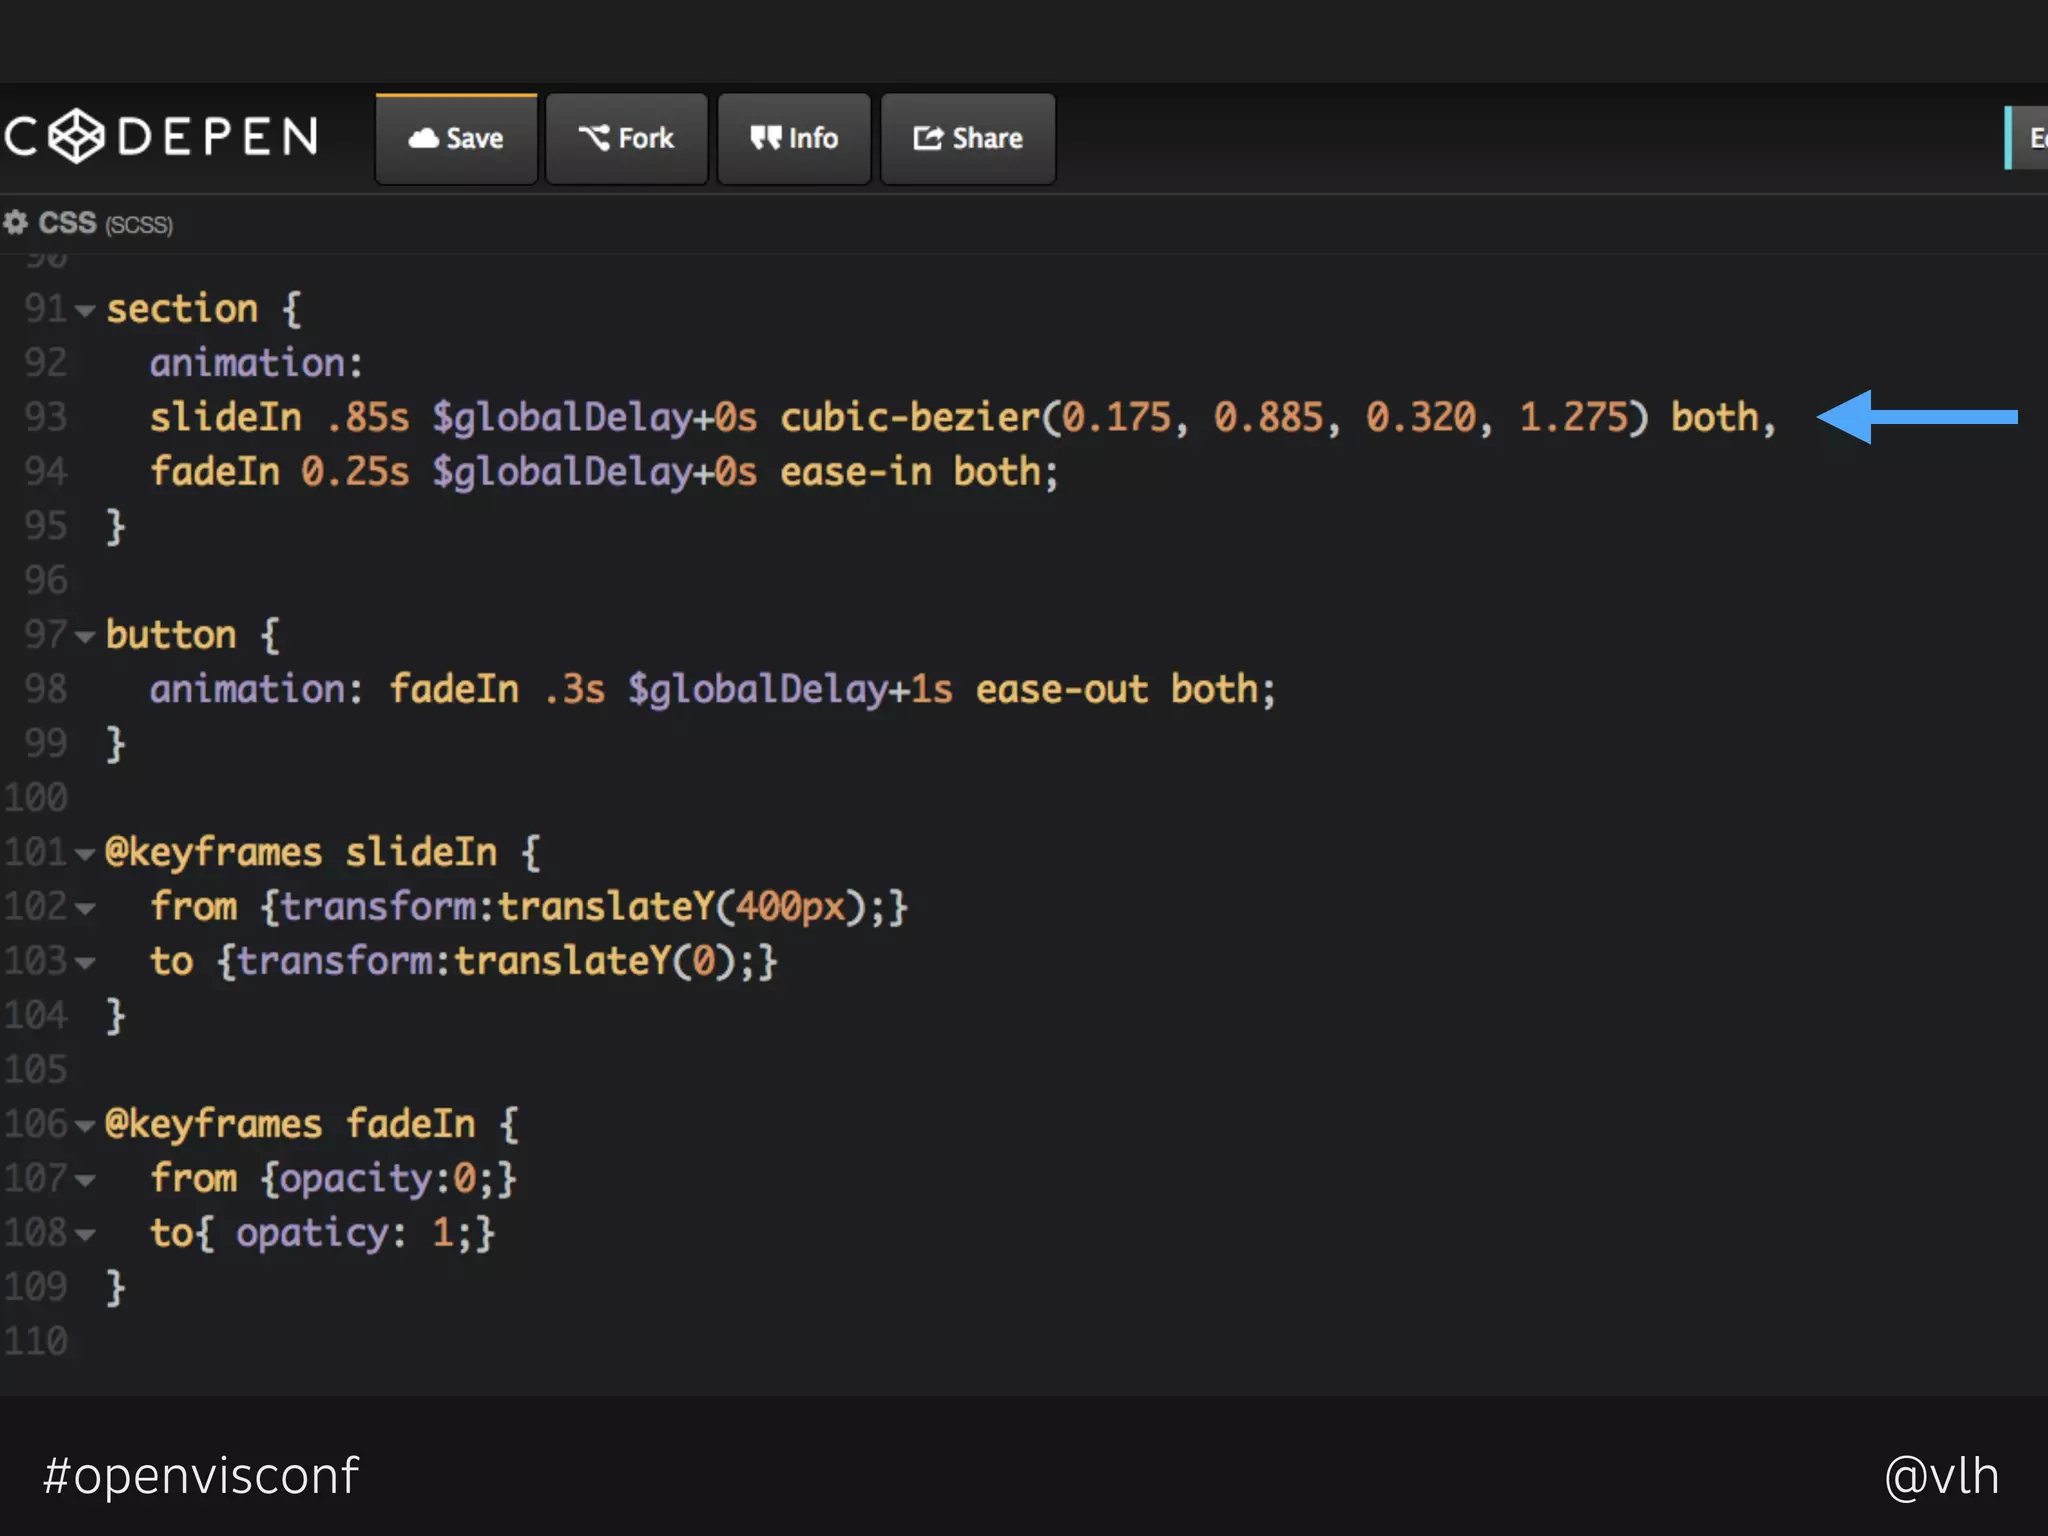The width and height of the screenshot is (2048, 1536).
Task: Fold the from rule at line 102
Action: tap(85, 909)
